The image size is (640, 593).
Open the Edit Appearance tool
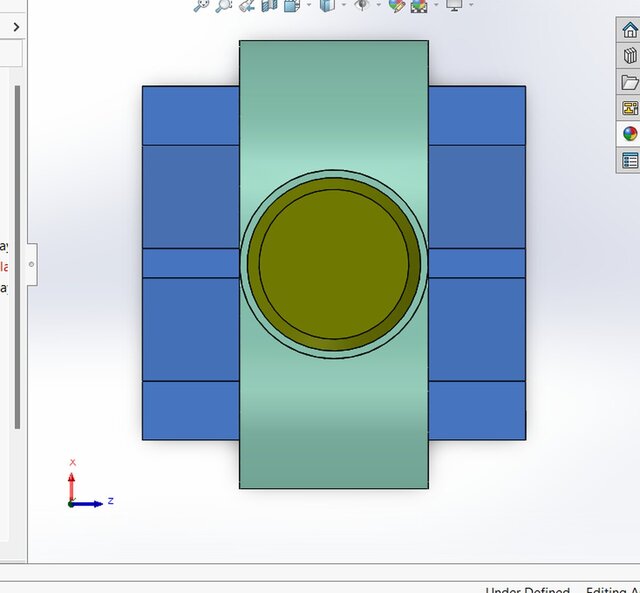coord(397,6)
